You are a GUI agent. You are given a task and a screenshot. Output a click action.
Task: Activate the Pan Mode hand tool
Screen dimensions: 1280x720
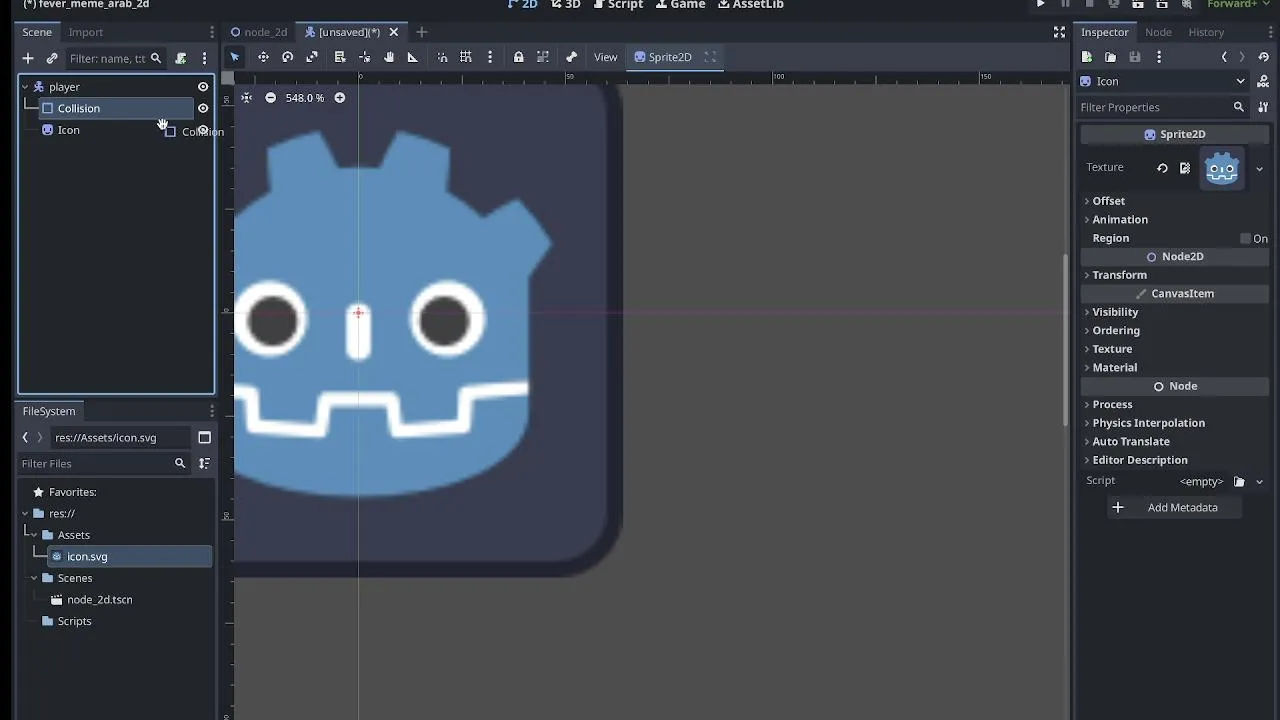(x=389, y=57)
